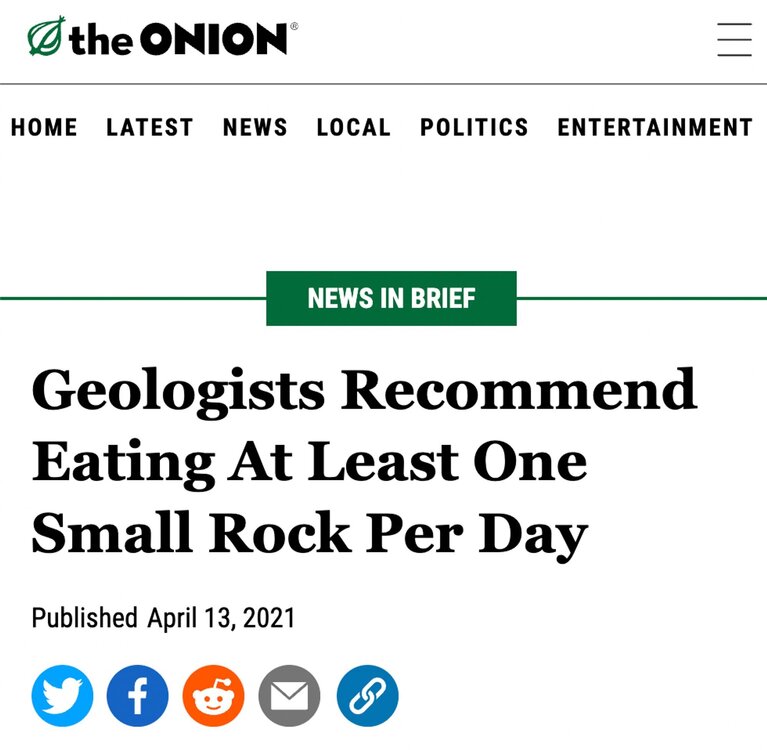Select NEWS in the navigation bar
767x750 pixels.
pos(255,128)
